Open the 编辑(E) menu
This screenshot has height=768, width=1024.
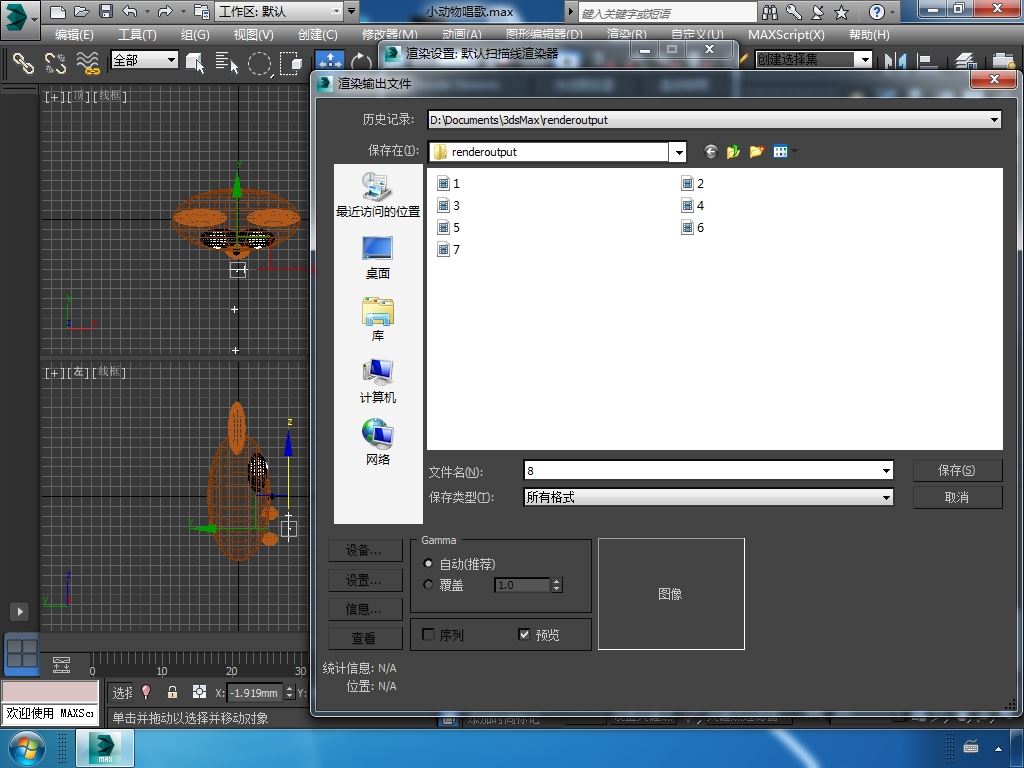(74, 35)
